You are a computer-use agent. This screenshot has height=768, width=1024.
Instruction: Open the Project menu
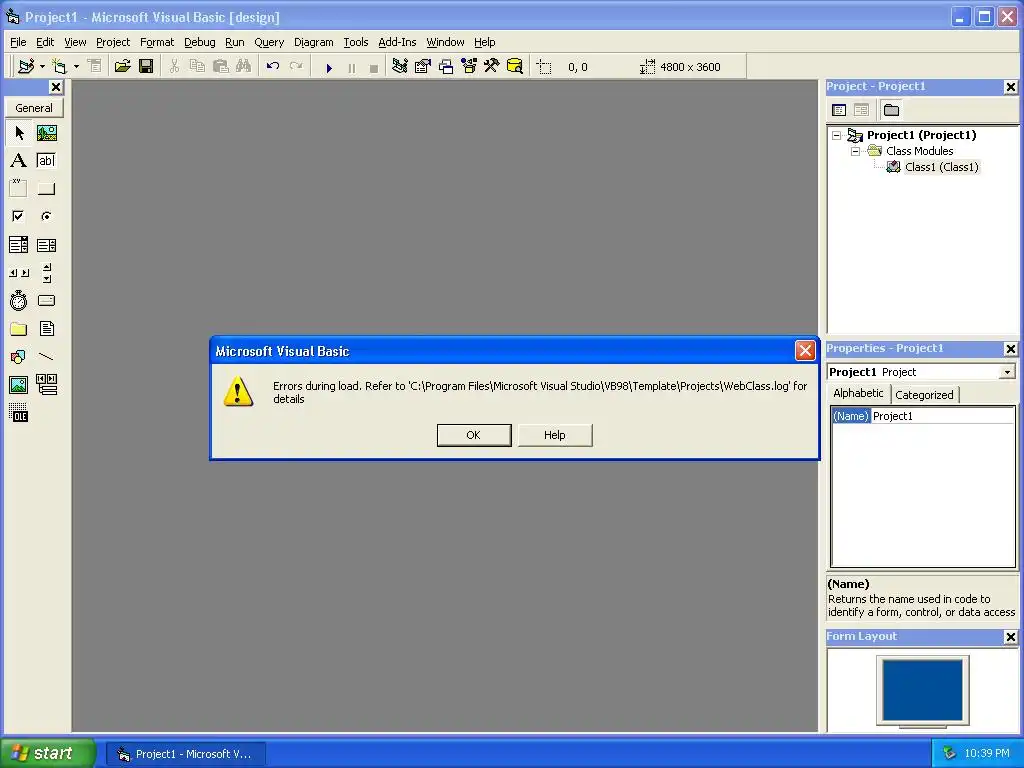(x=113, y=42)
